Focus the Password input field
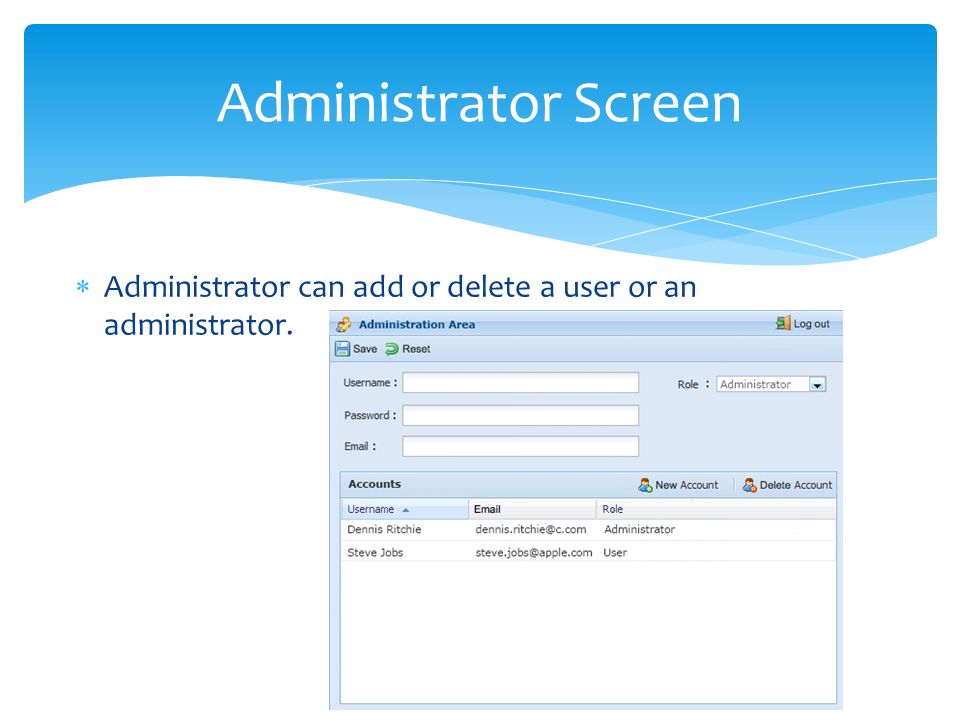 [x=520, y=415]
